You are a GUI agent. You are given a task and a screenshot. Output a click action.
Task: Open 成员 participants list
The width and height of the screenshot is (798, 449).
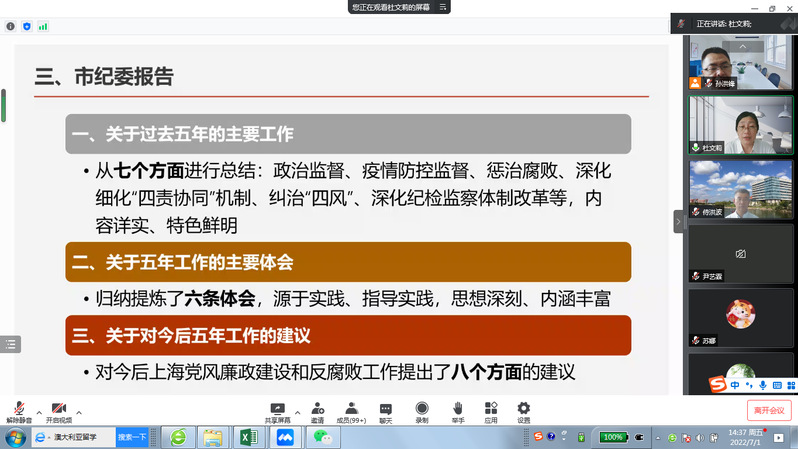point(351,411)
